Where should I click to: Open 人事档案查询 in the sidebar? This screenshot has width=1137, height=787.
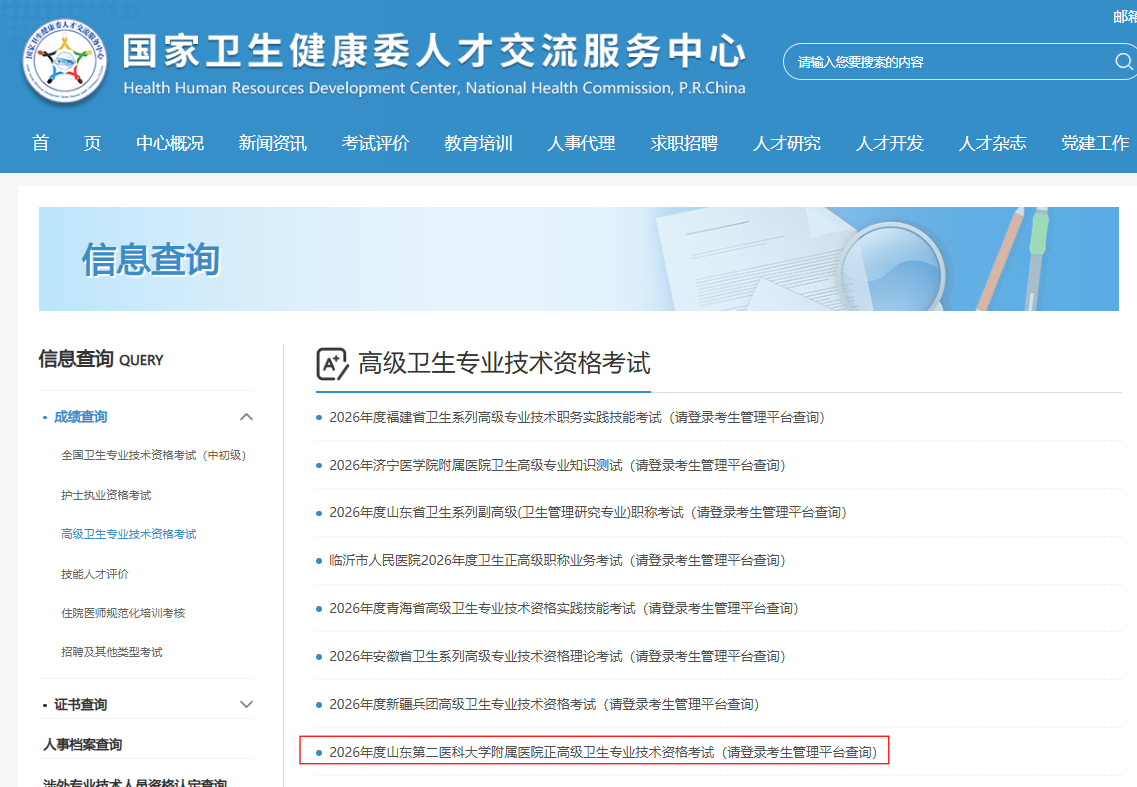point(83,744)
